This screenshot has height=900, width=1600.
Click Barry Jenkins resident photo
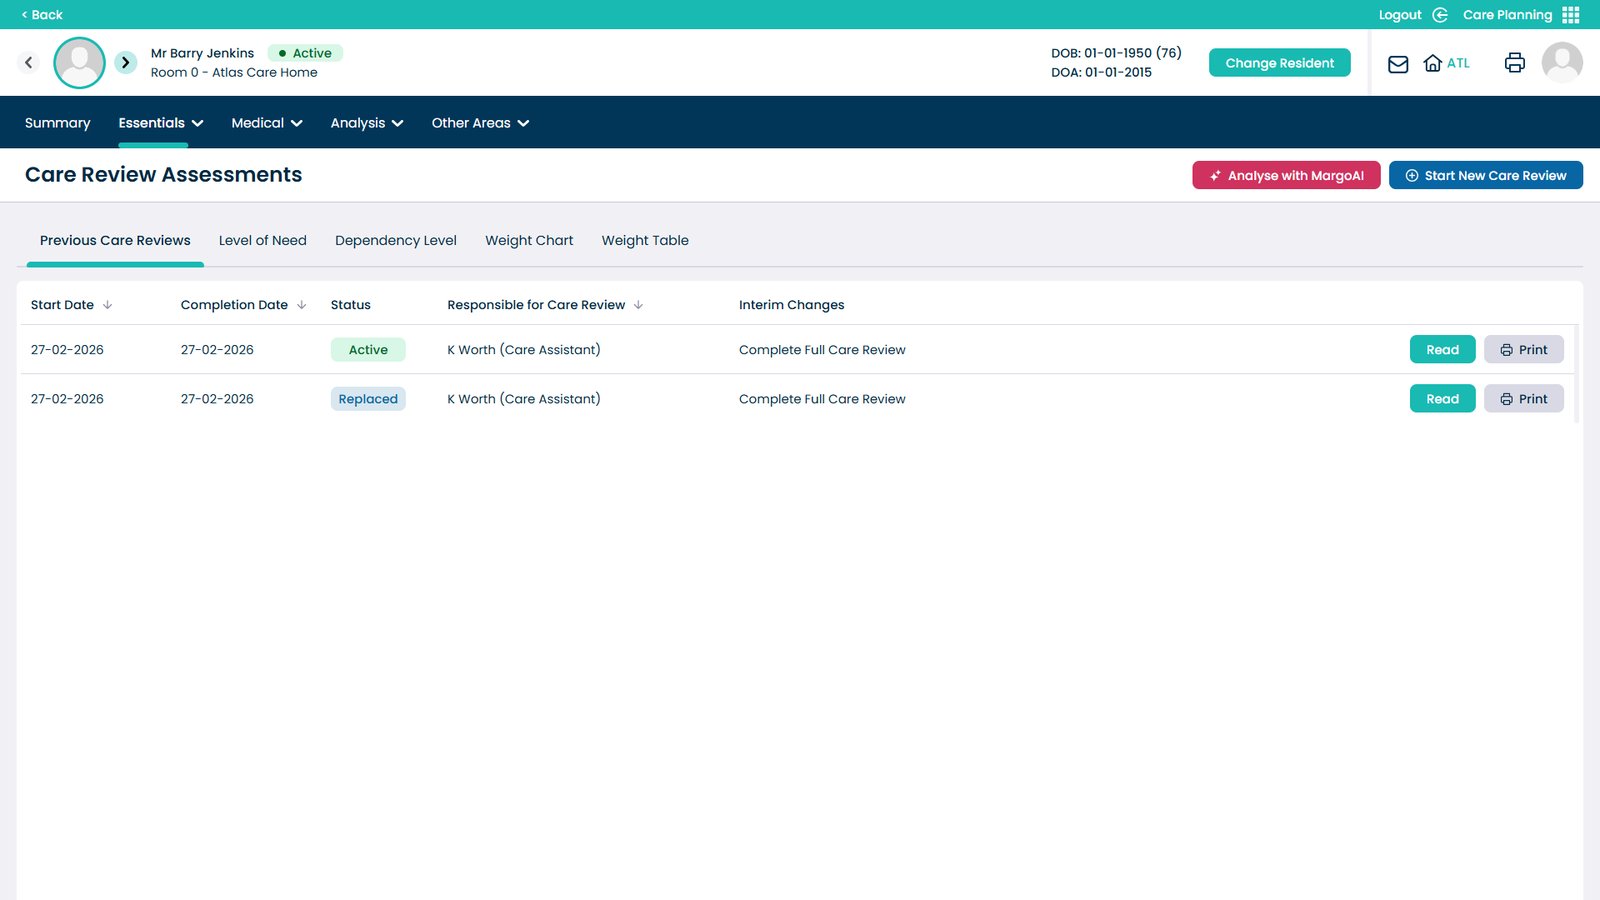pos(79,63)
